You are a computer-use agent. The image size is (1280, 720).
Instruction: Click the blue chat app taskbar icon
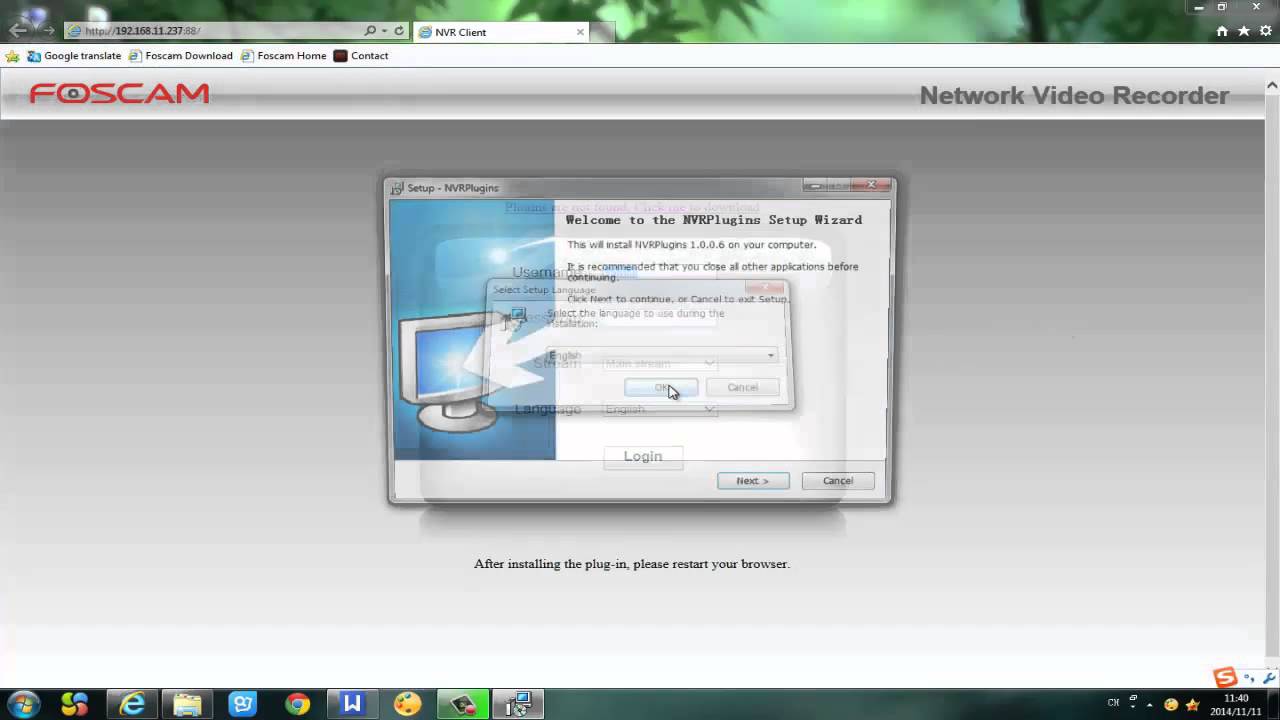[242, 704]
